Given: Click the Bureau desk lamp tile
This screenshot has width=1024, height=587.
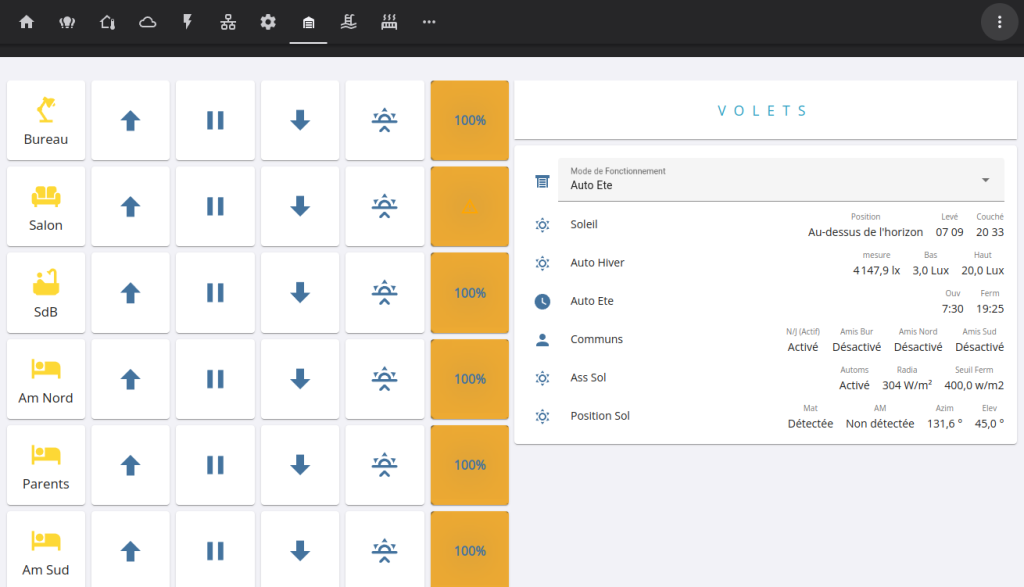Looking at the screenshot, I should click(x=46, y=120).
